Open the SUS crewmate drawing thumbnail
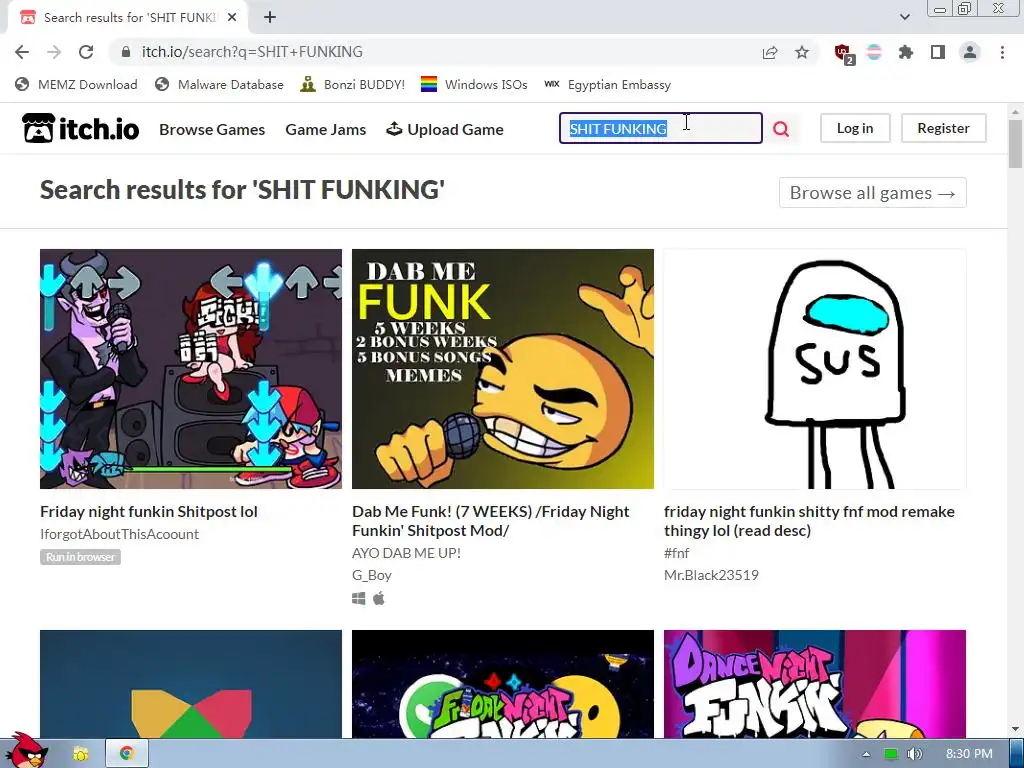1024x768 pixels. tap(815, 369)
